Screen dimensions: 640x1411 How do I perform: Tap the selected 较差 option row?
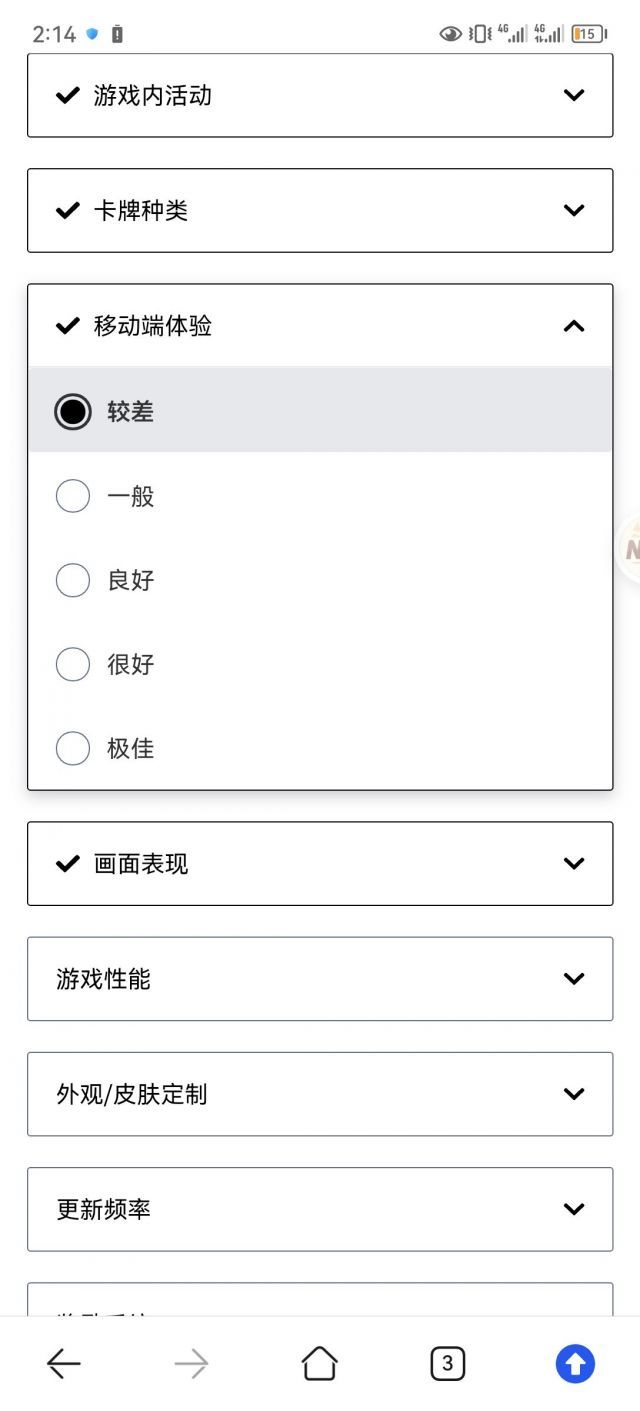[320, 410]
